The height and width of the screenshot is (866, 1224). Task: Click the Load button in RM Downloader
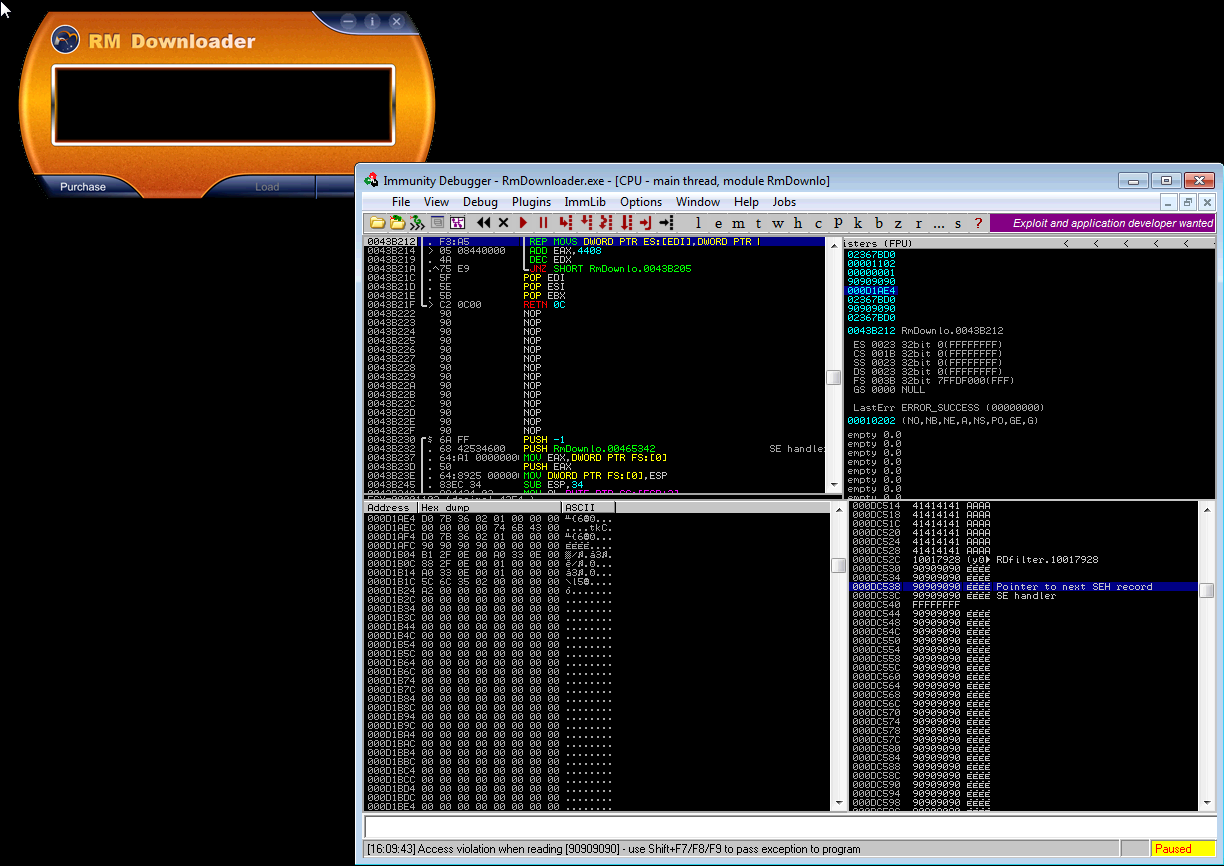click(267, 187)
